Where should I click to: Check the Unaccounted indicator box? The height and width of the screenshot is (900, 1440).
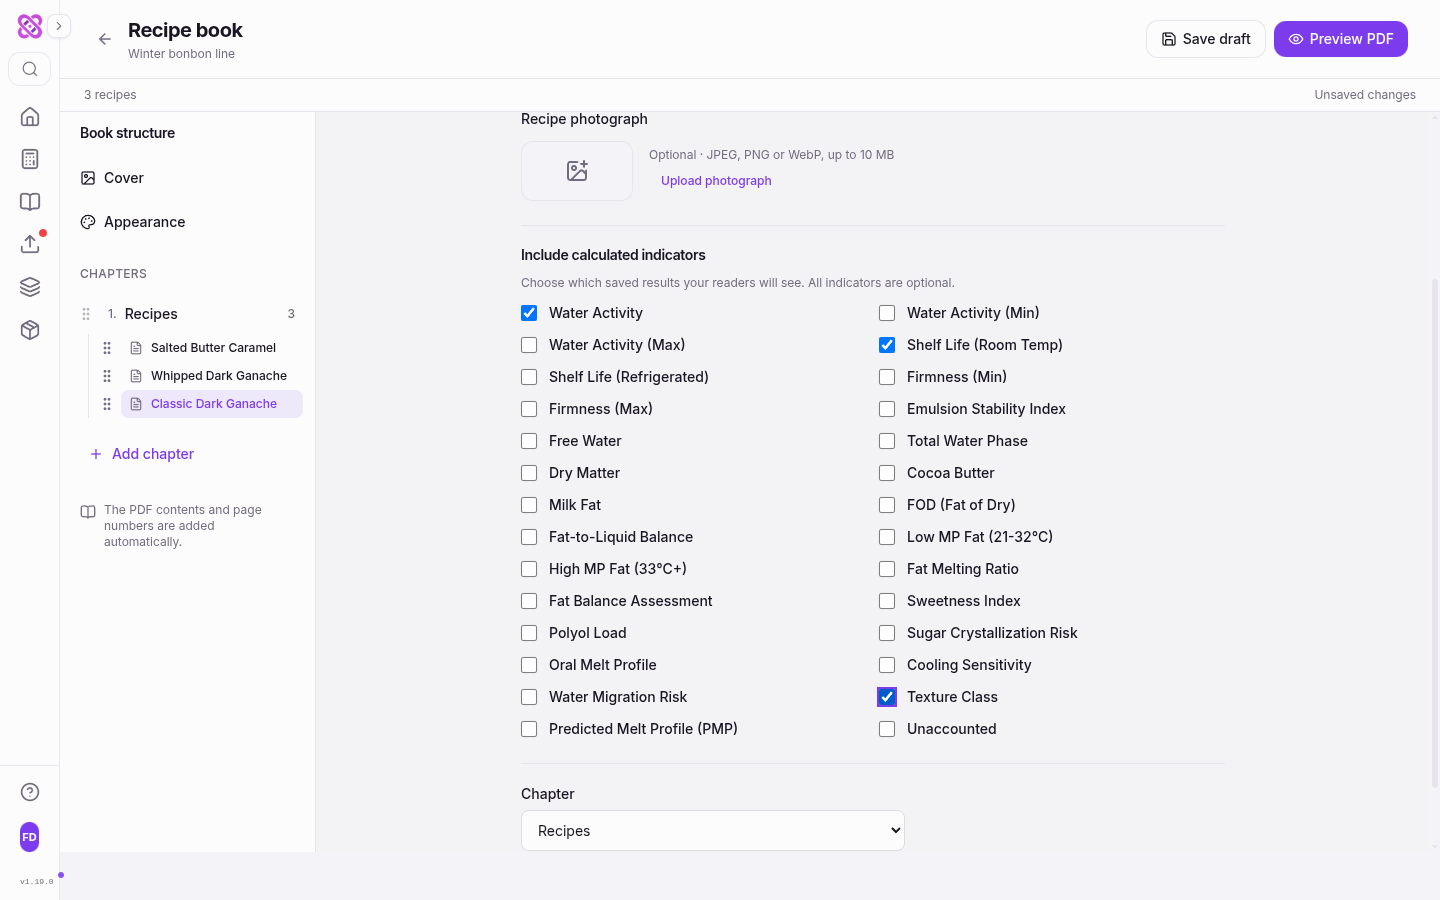click(x=887, y=729)
